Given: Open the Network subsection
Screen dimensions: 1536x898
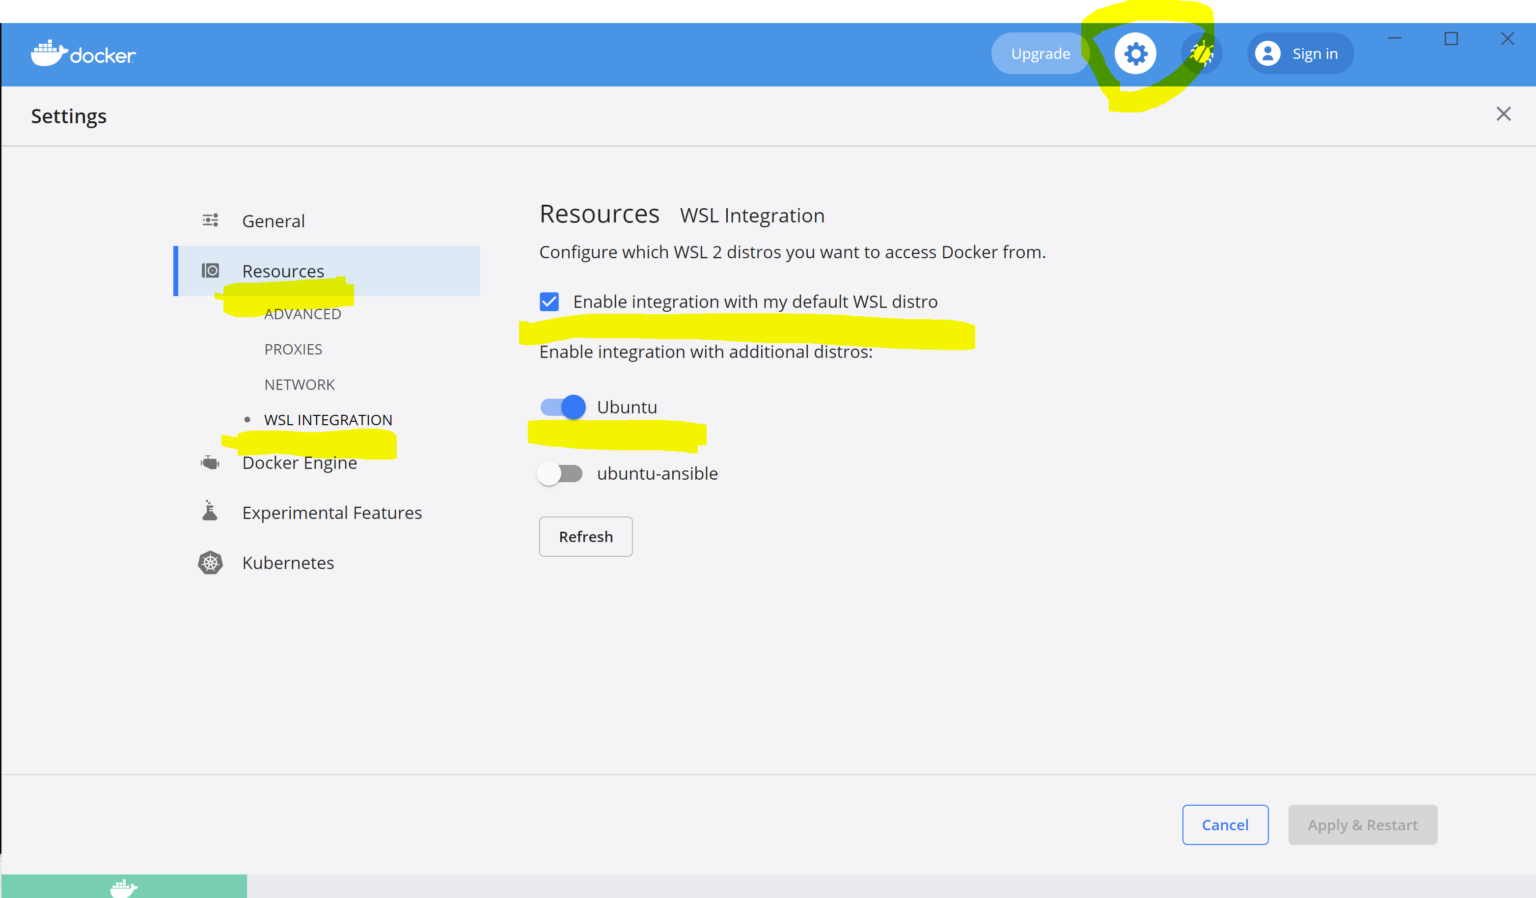Looking at the screenshot, I should pos(299,384).
